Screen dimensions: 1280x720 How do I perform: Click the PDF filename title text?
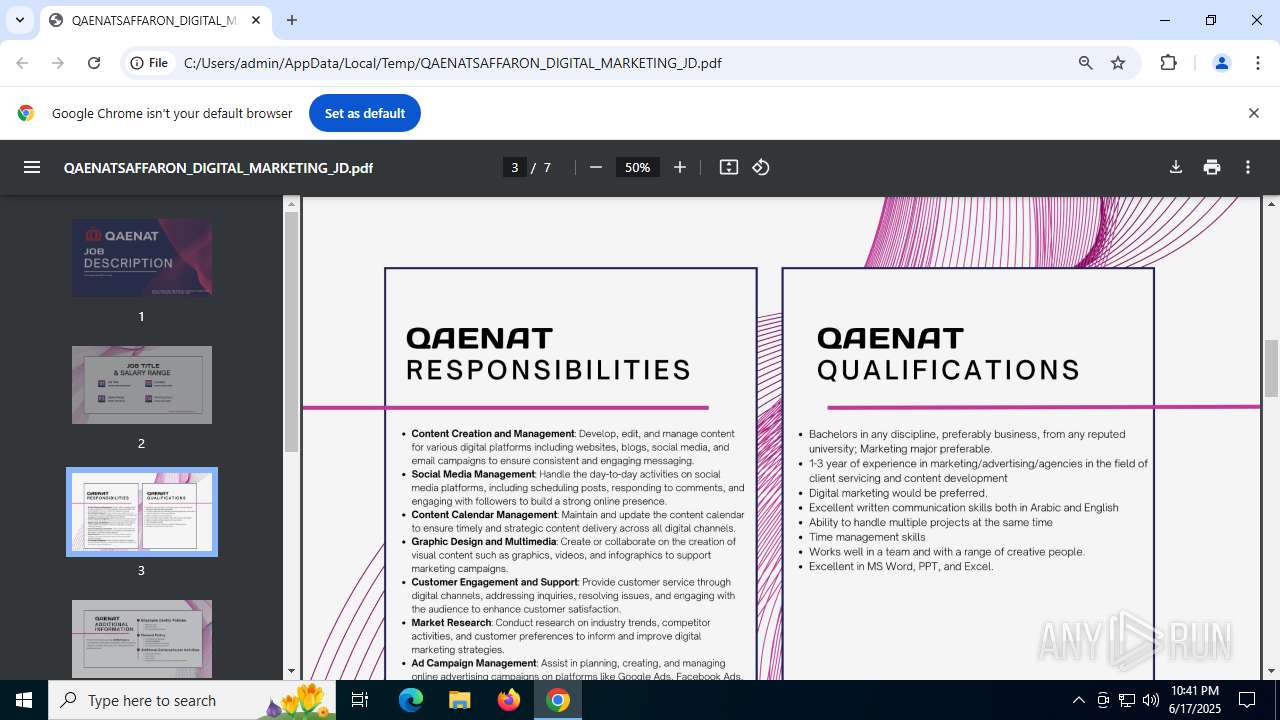(218, 168)
